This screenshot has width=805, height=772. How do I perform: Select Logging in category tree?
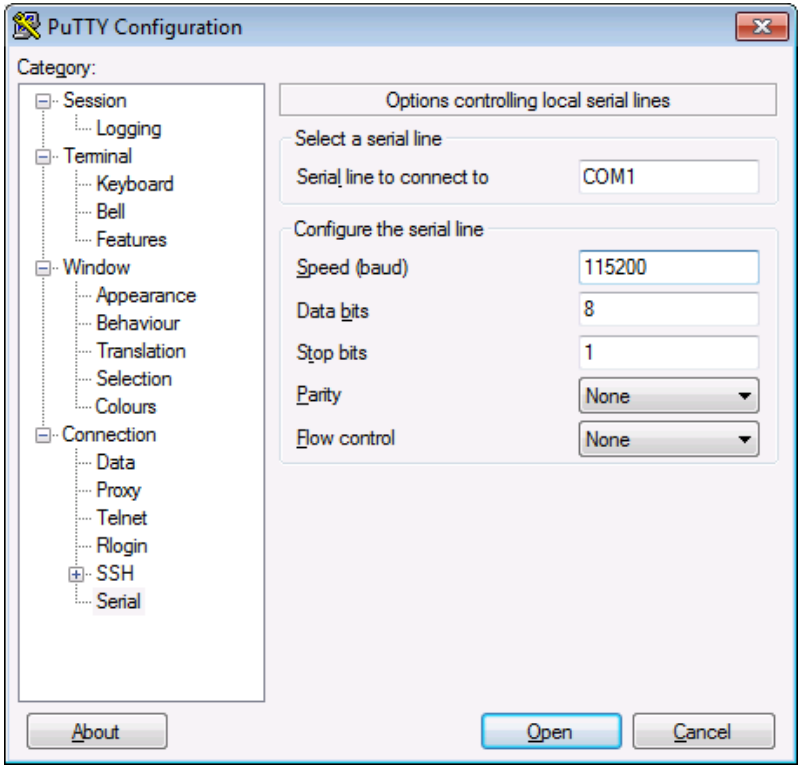point(128,129)
